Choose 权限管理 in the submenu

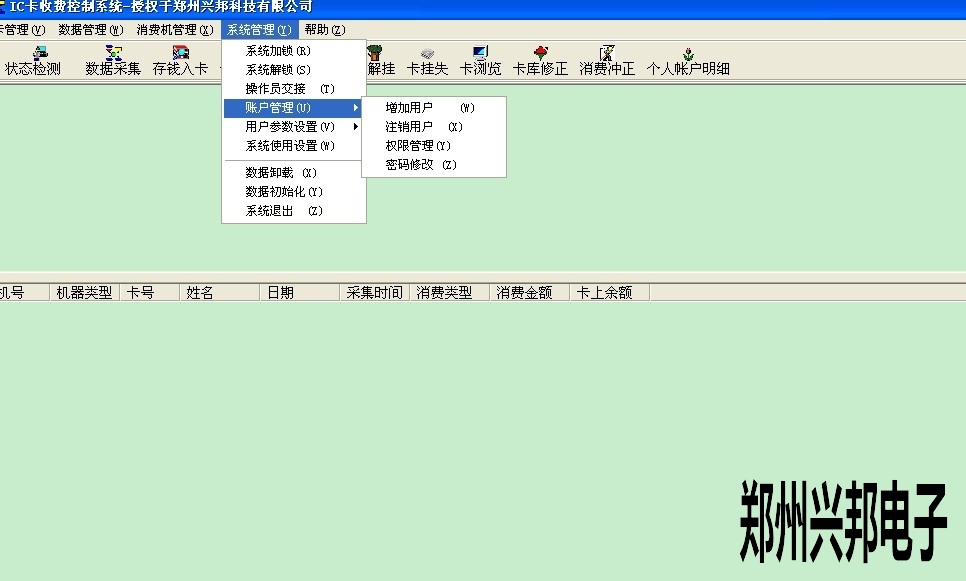tap(418, 146)
